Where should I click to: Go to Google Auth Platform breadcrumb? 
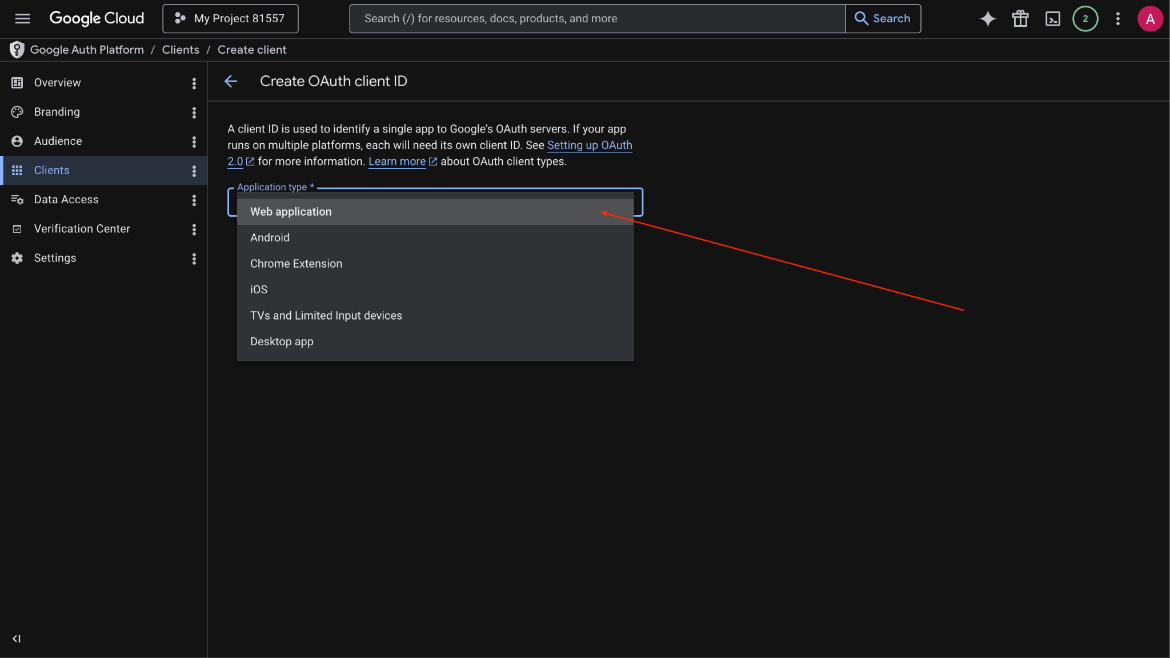(x=87, y=50)
